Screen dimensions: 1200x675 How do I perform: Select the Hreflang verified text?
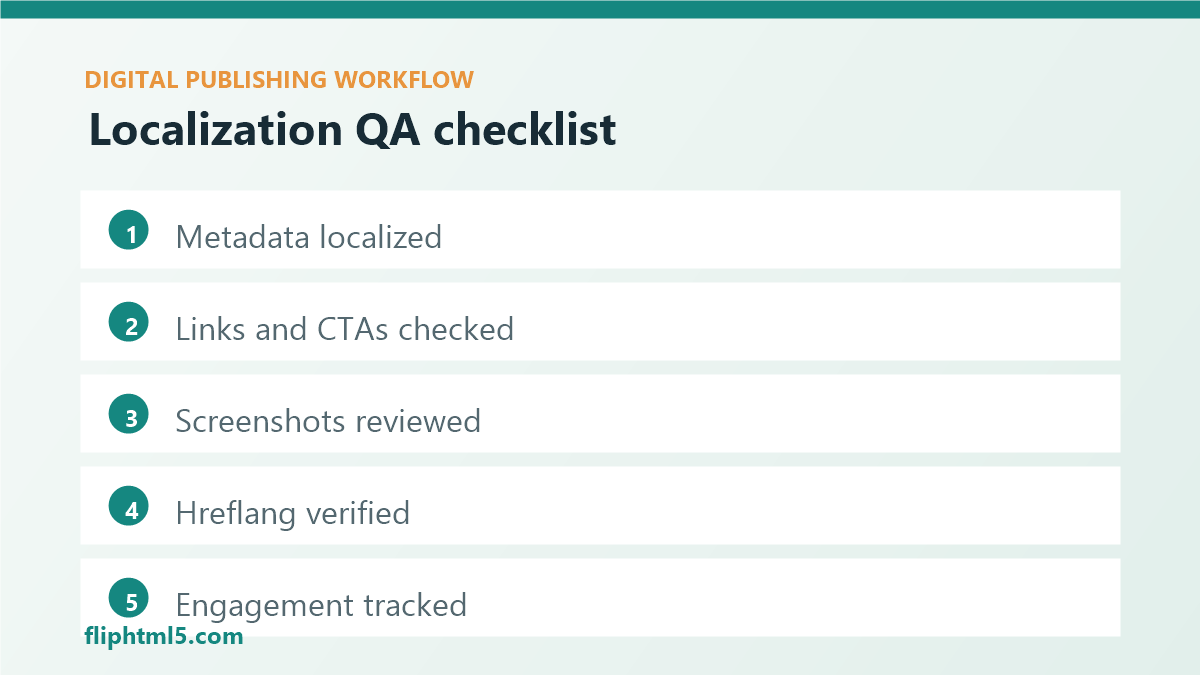[x=293, y=513]
